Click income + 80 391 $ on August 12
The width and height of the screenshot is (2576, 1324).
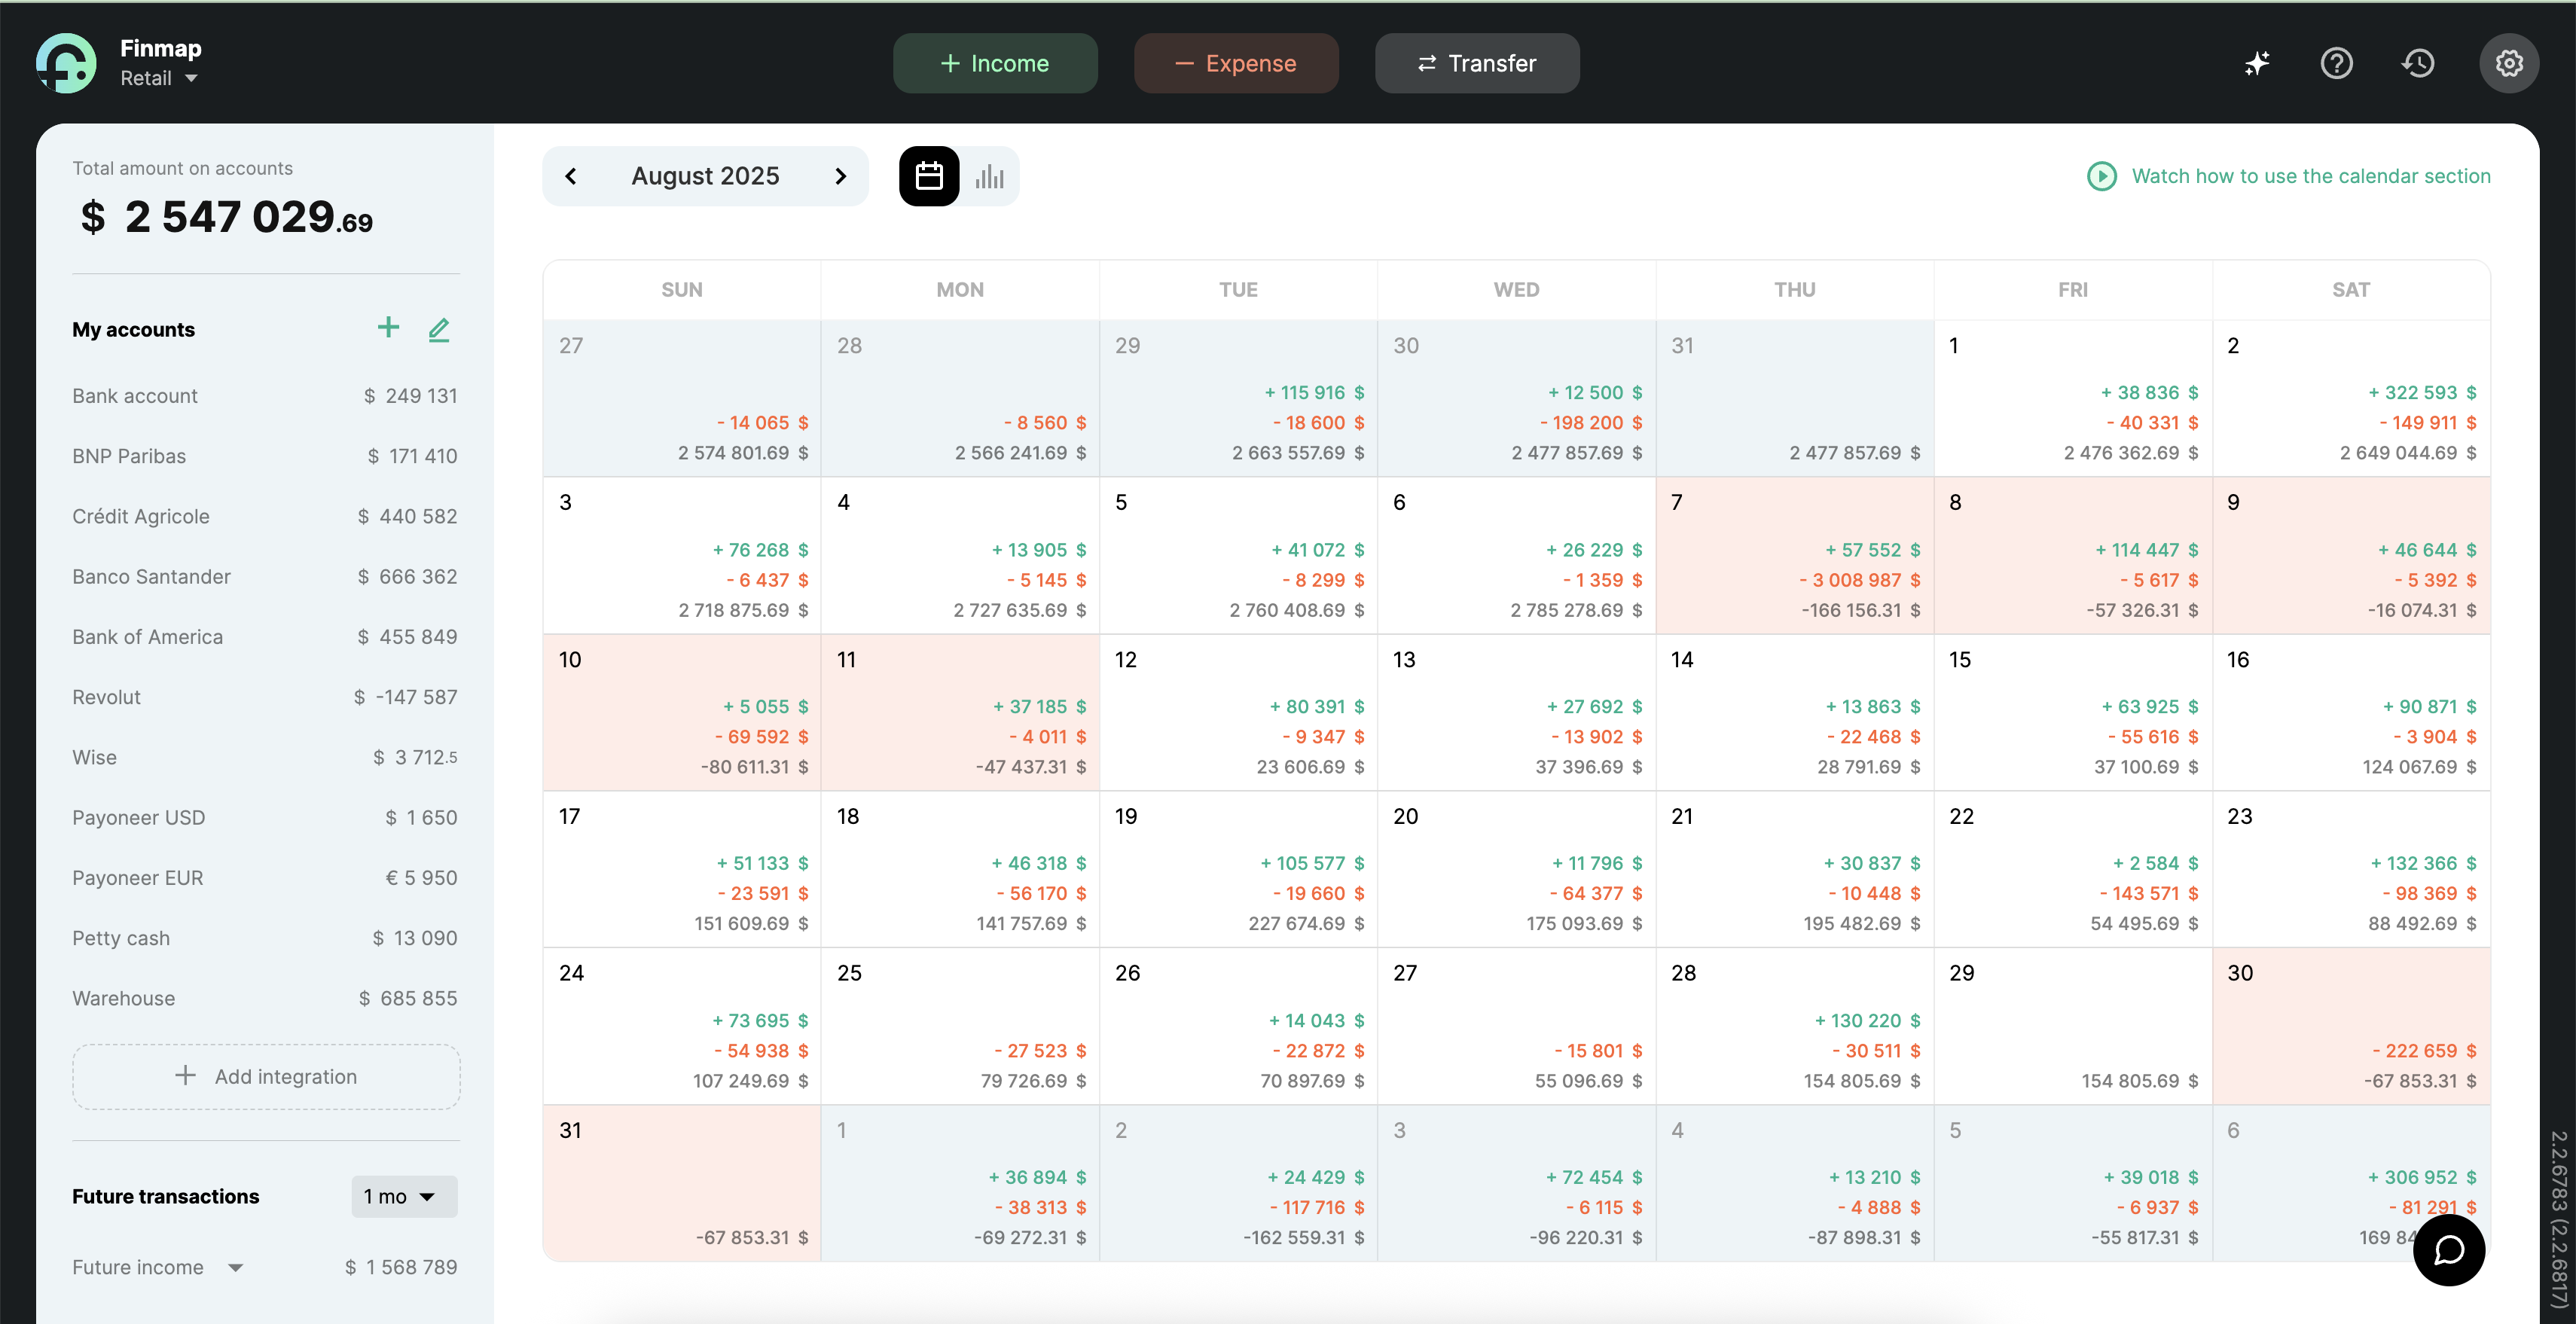(1316, 706)
